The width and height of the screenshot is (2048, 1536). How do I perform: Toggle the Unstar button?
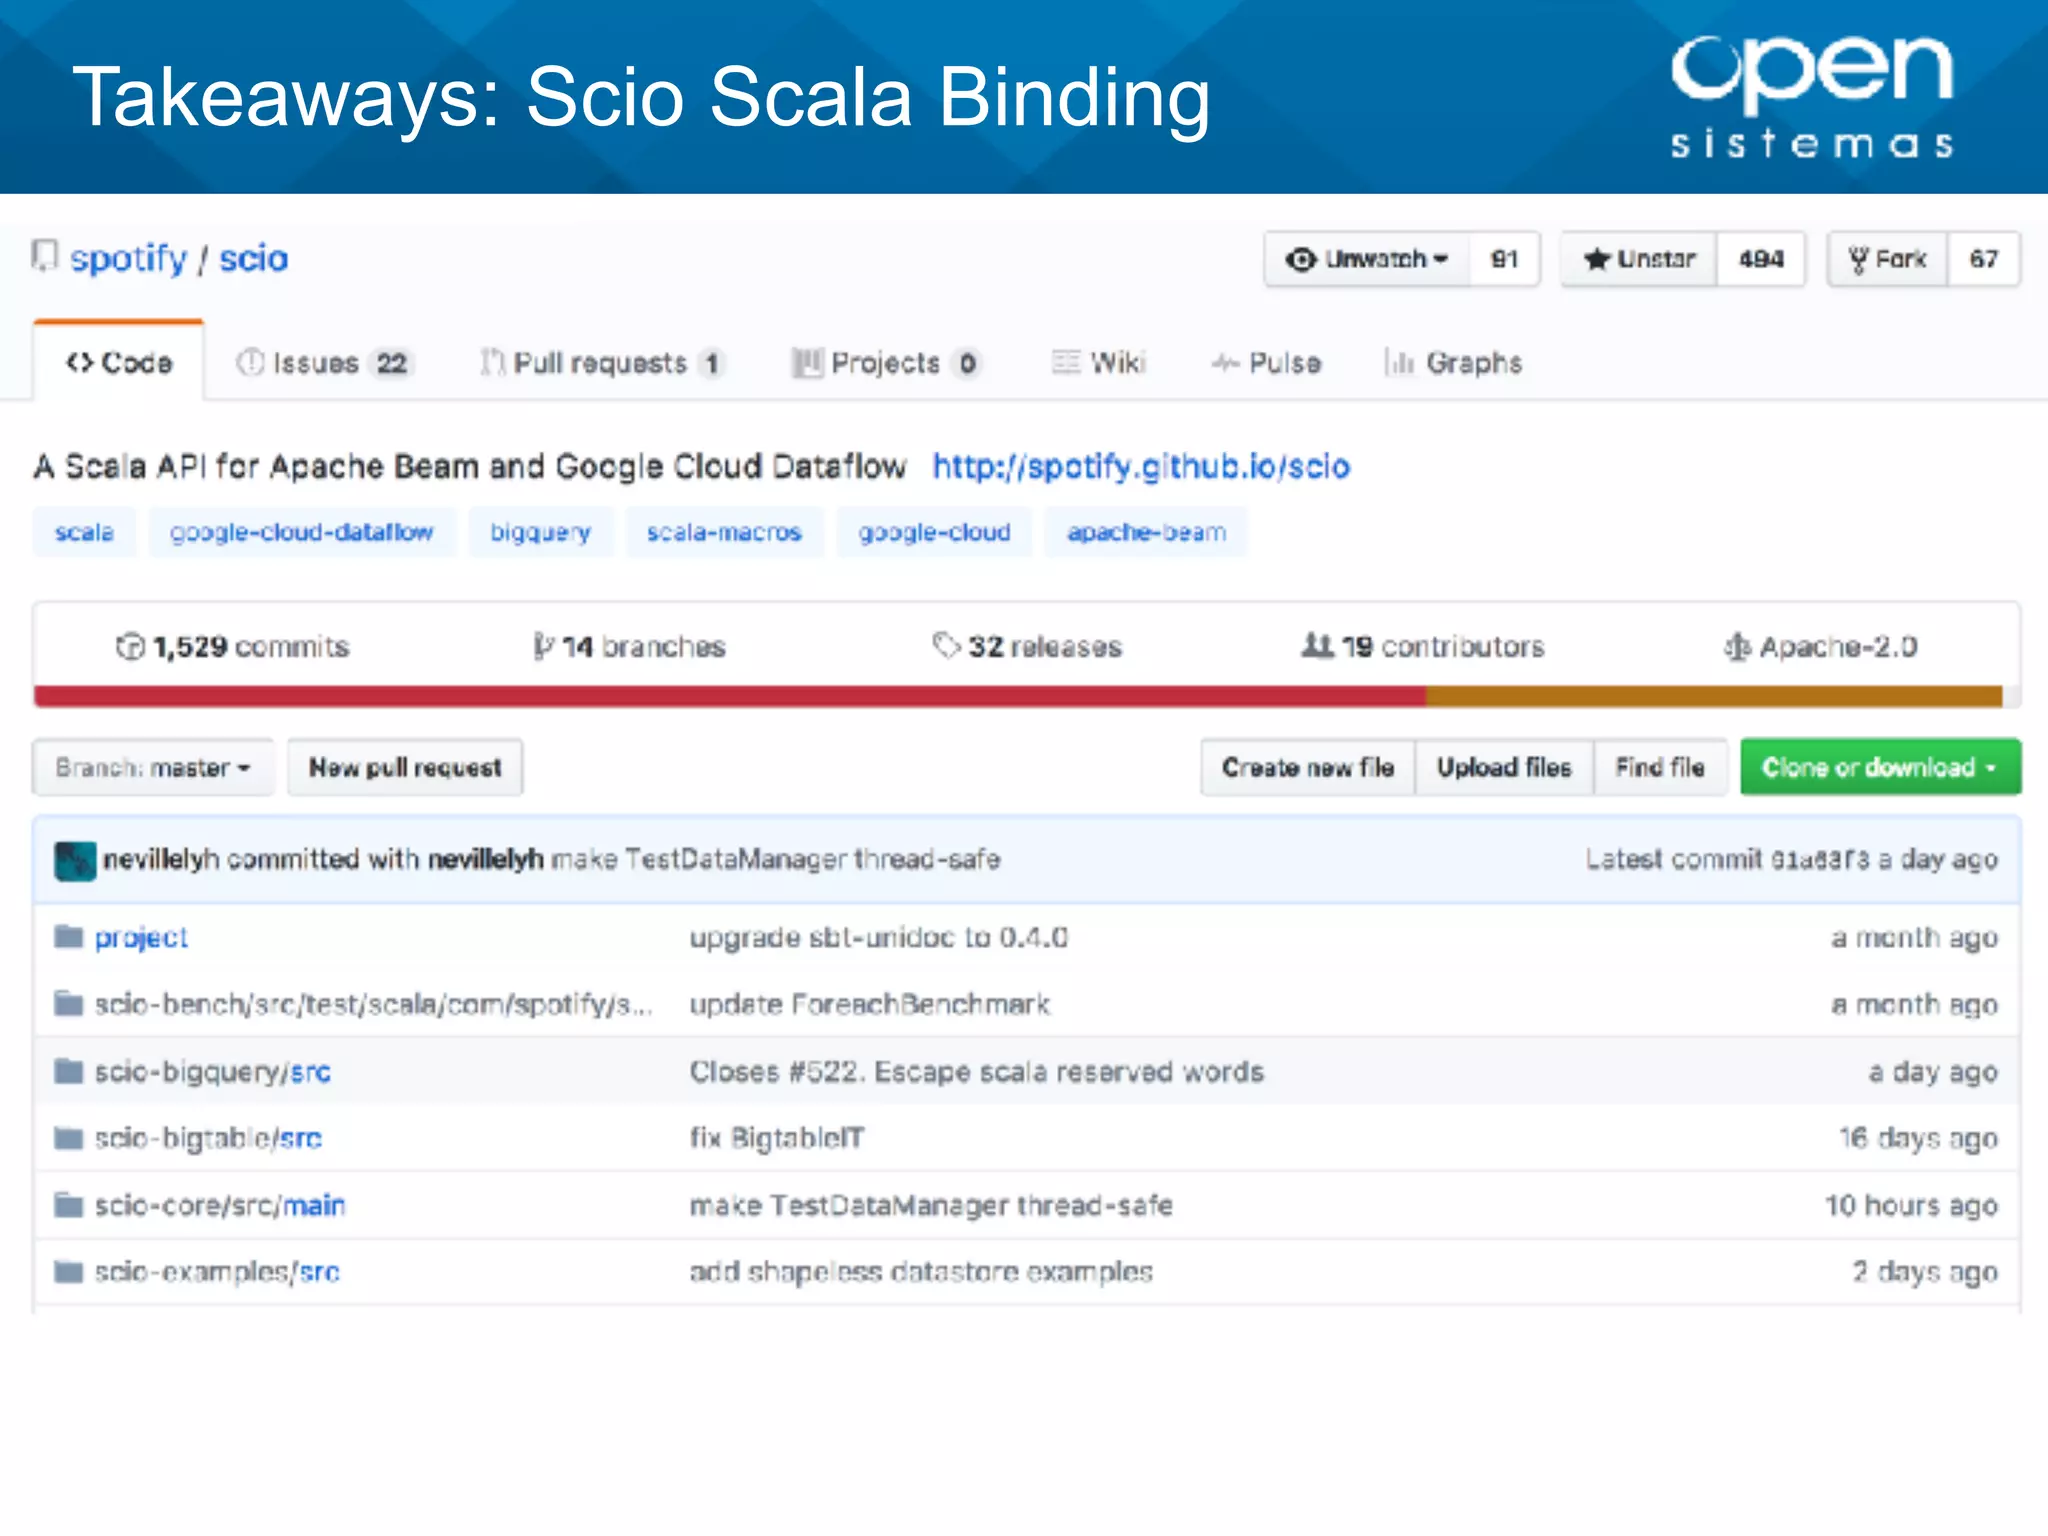pyautogui.click(x=1640, y=260)
